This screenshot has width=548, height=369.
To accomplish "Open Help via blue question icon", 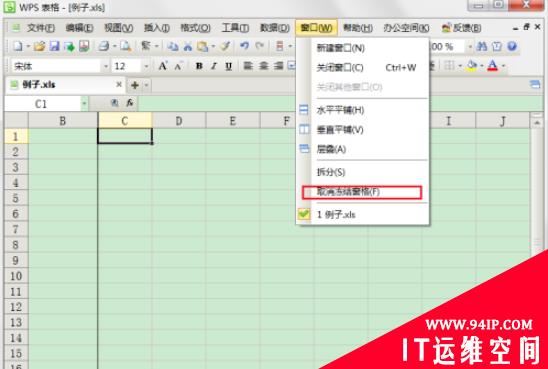I will tap(512, 46).
